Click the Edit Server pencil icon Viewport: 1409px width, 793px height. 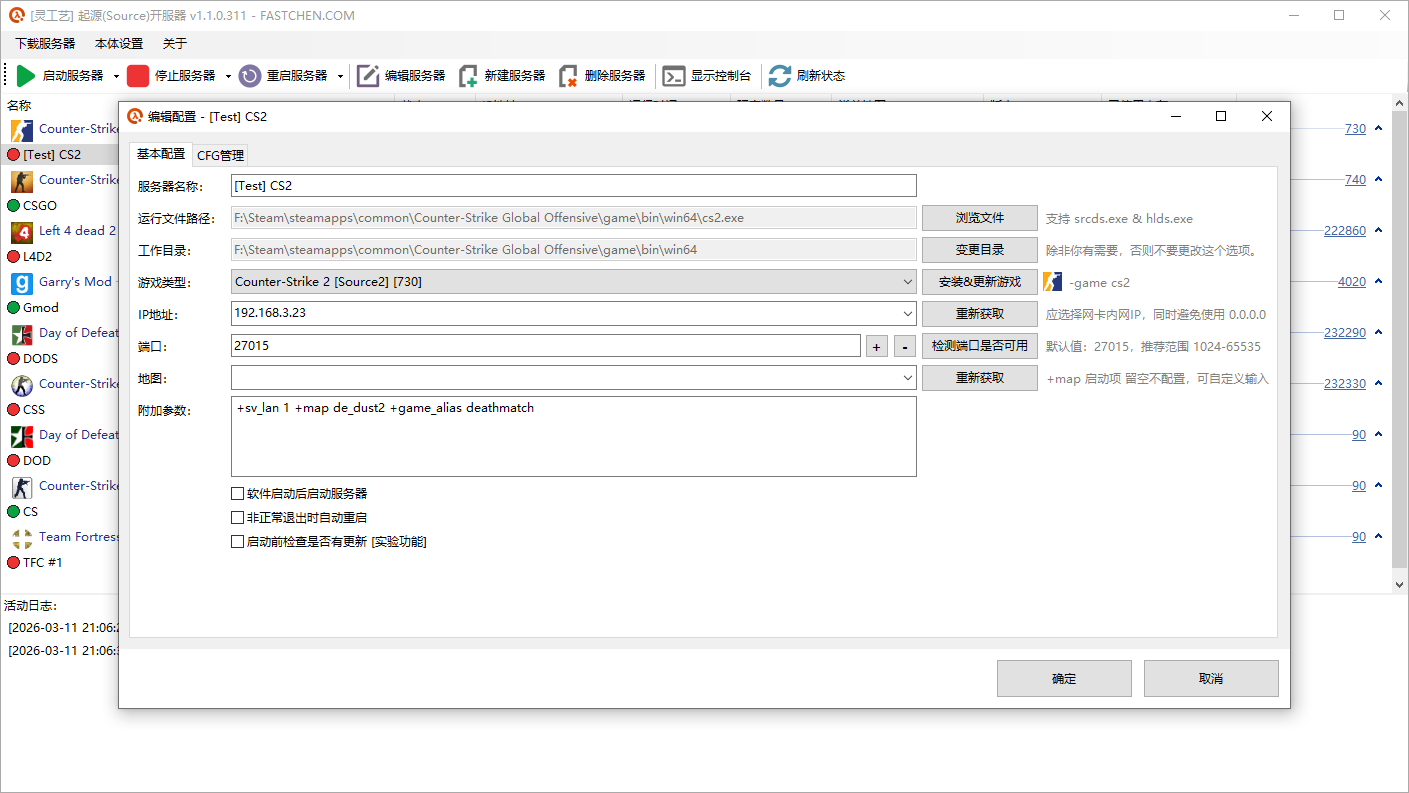coord(368,76)
